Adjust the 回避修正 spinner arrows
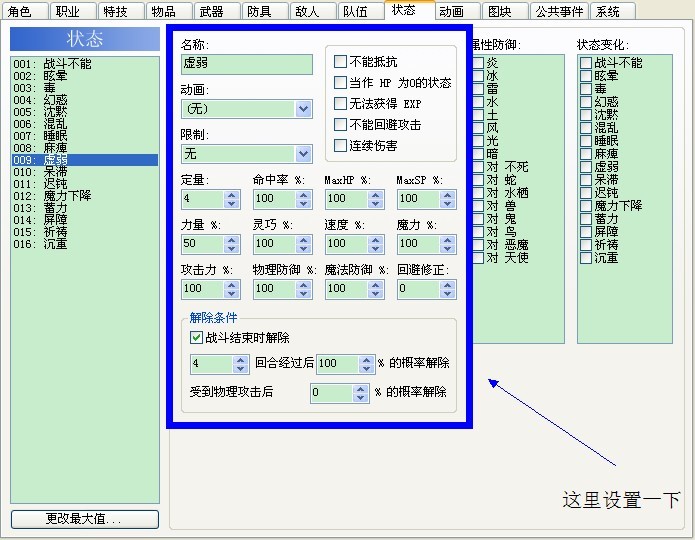 coord(447,289)
